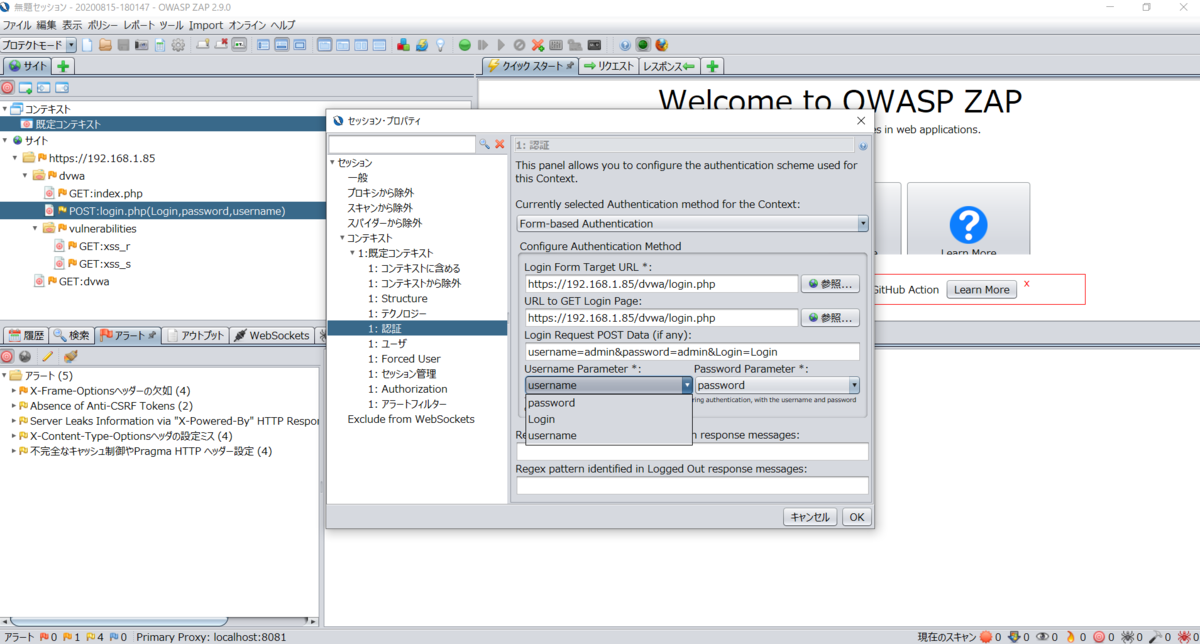Click the green Start recording circle icon

(465, 45)
